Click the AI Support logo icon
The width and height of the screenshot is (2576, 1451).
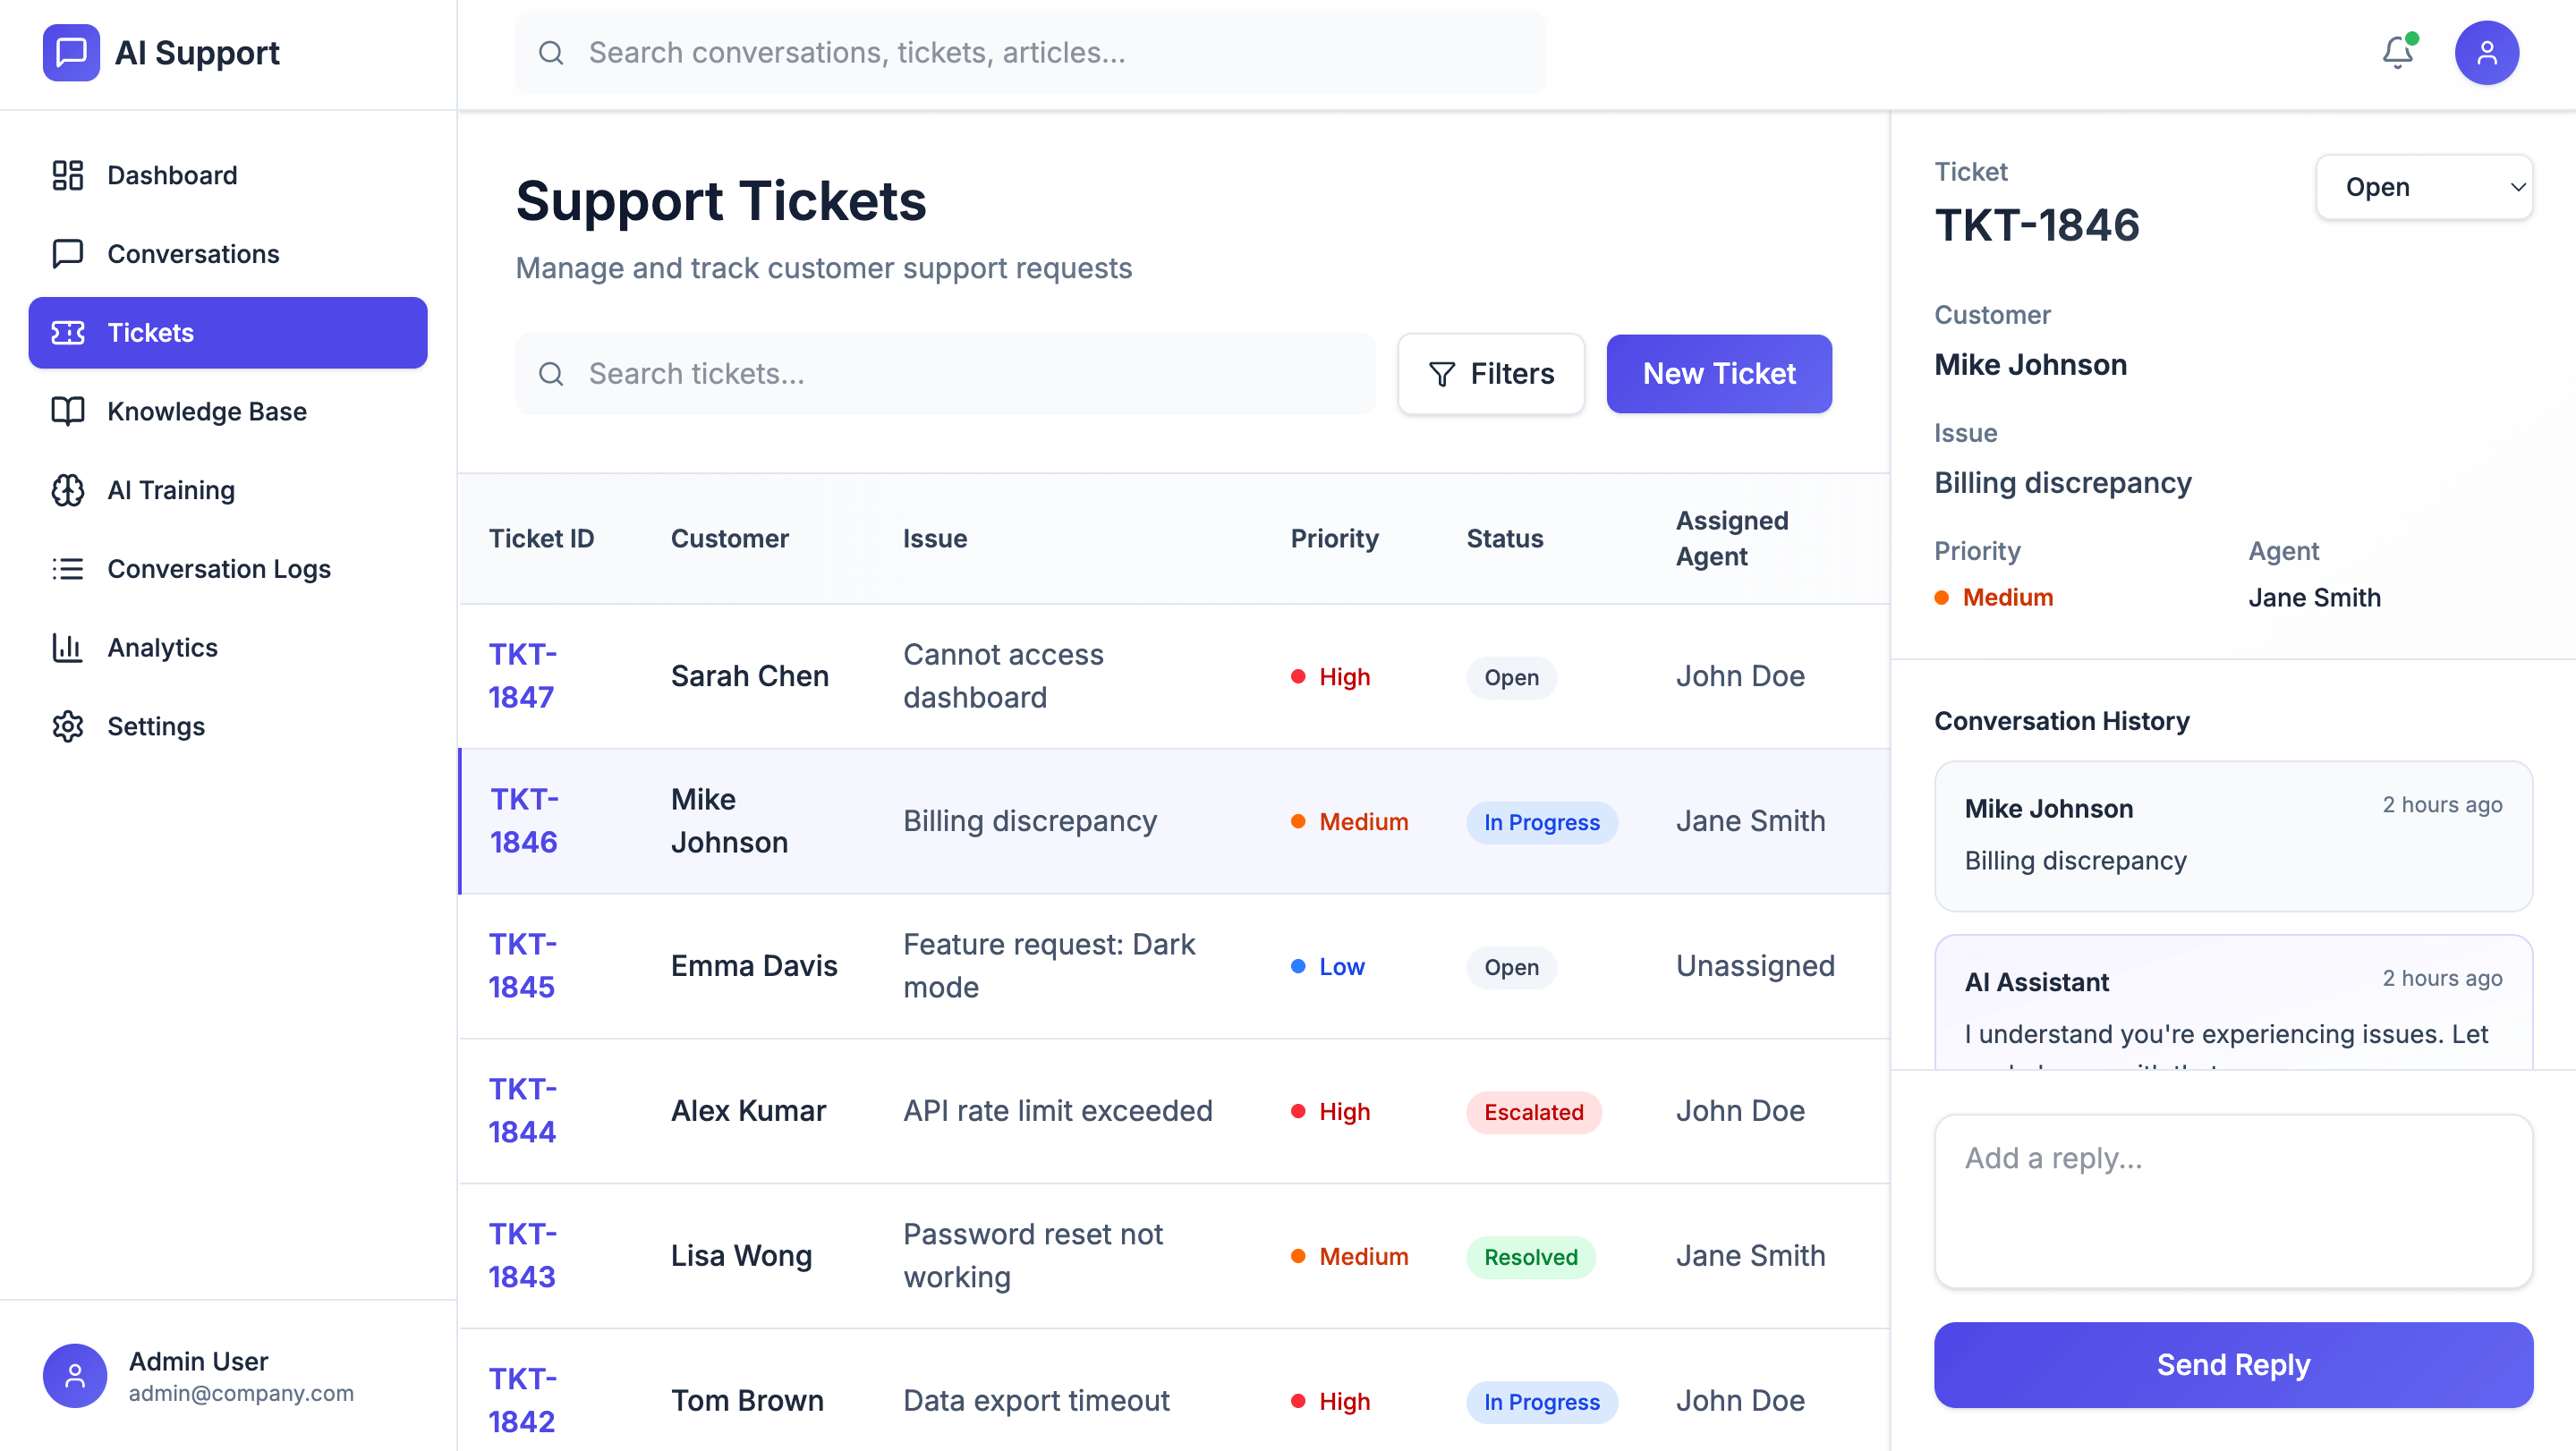pyautogui.click(x=71, y=52)
